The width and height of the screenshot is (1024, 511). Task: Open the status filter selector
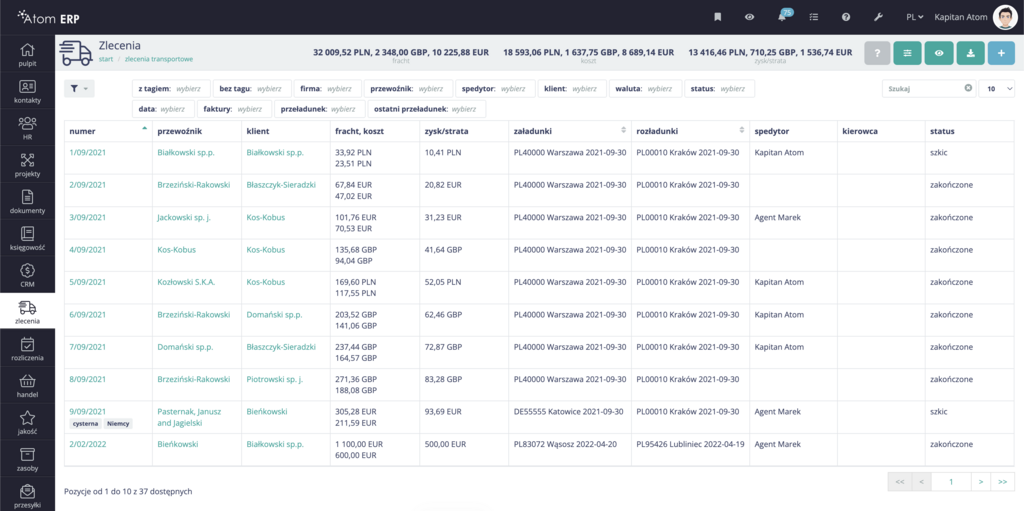click(719, 89)
